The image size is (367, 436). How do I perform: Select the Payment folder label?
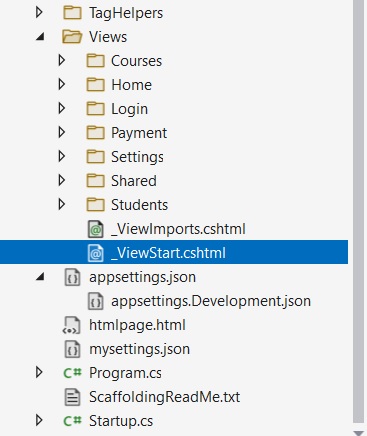(139, 133)
